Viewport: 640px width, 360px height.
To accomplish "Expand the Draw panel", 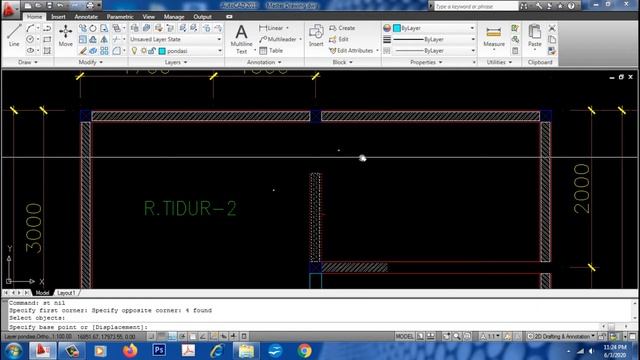I will (x=28, y=62).
